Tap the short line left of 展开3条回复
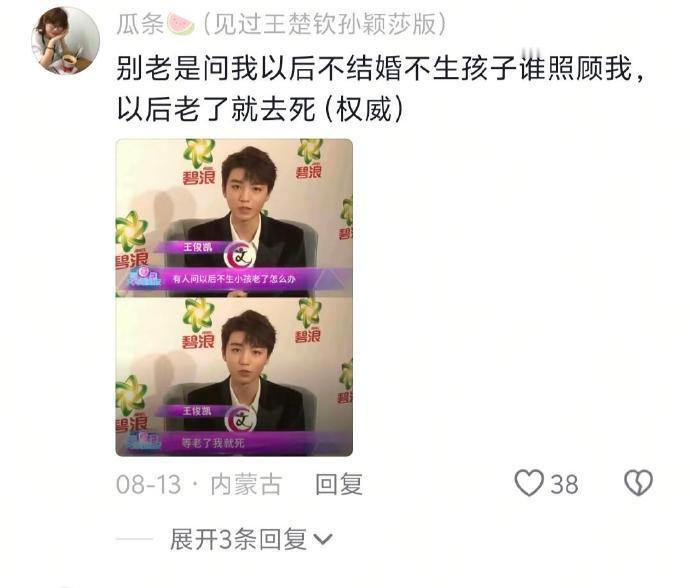The width and height of the screenshot is (690, 588). click(x=134, y=539)
